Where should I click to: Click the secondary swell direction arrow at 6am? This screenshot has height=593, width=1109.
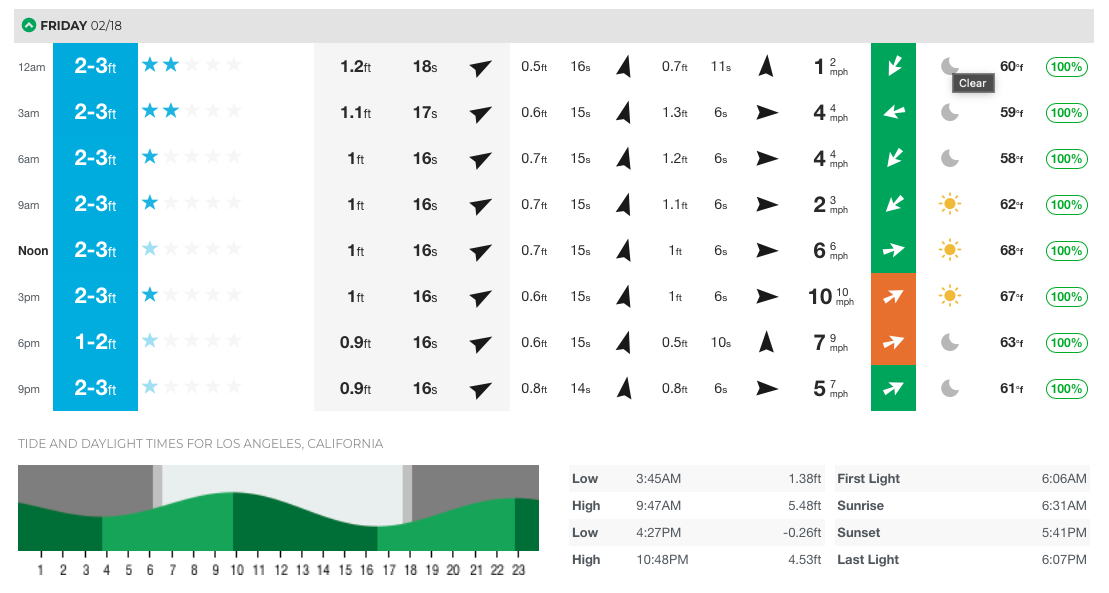click(624, 159)
